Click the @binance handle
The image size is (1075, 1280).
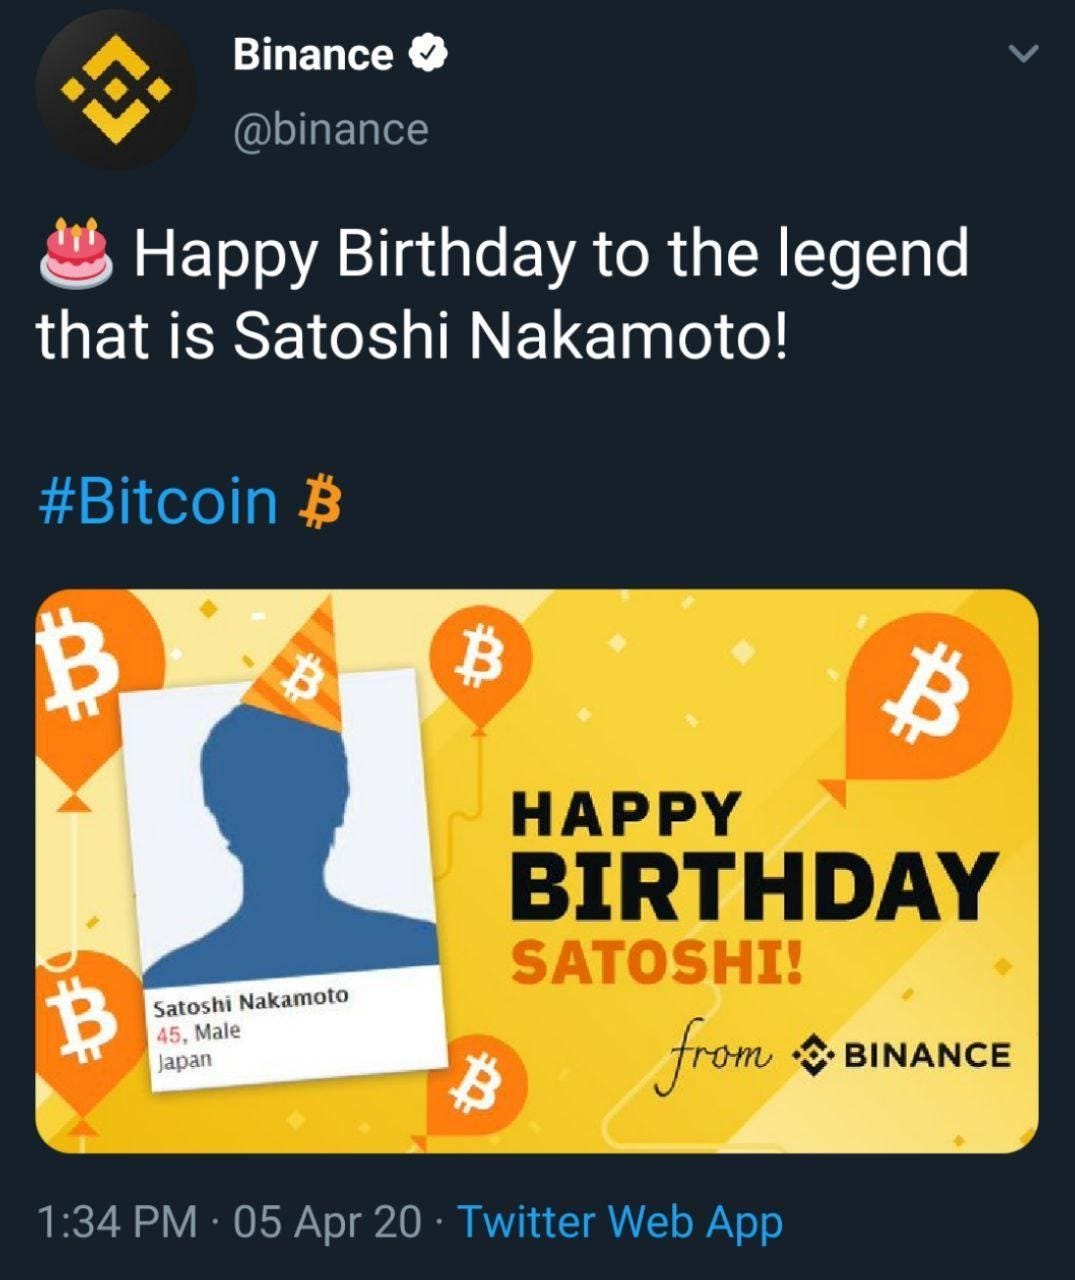click(x=330, y=128)
